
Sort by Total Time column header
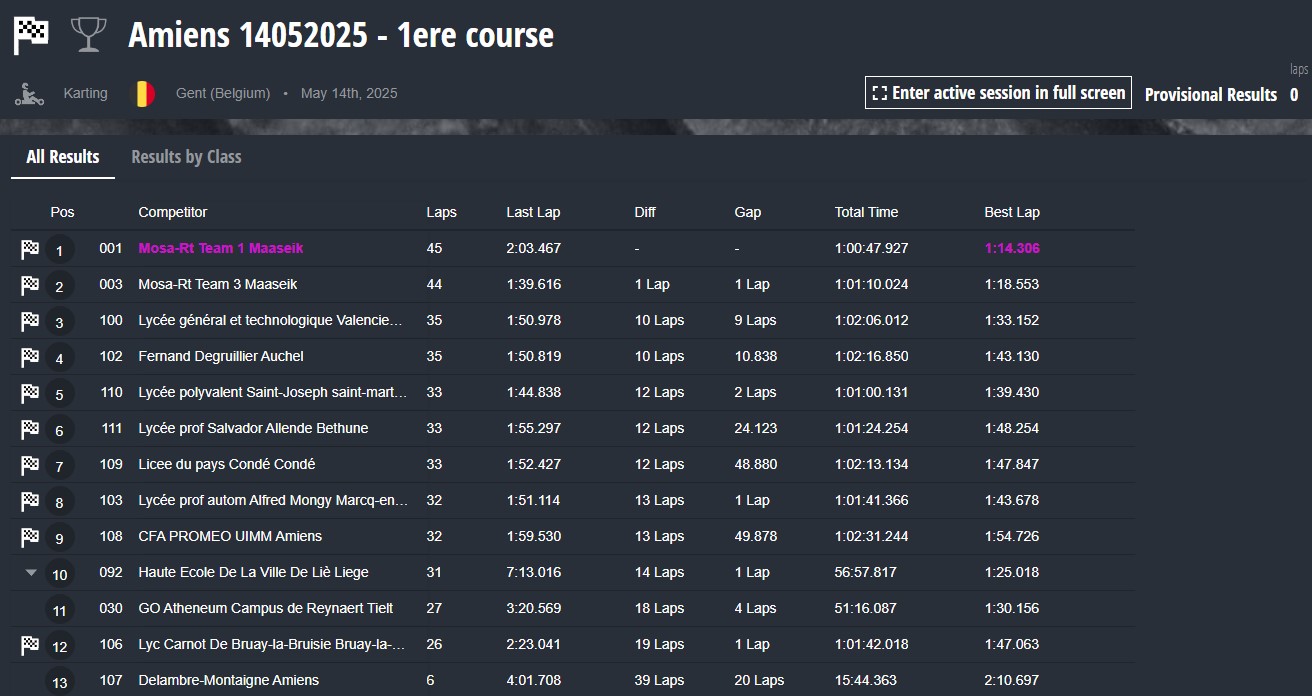coord(866,212)
